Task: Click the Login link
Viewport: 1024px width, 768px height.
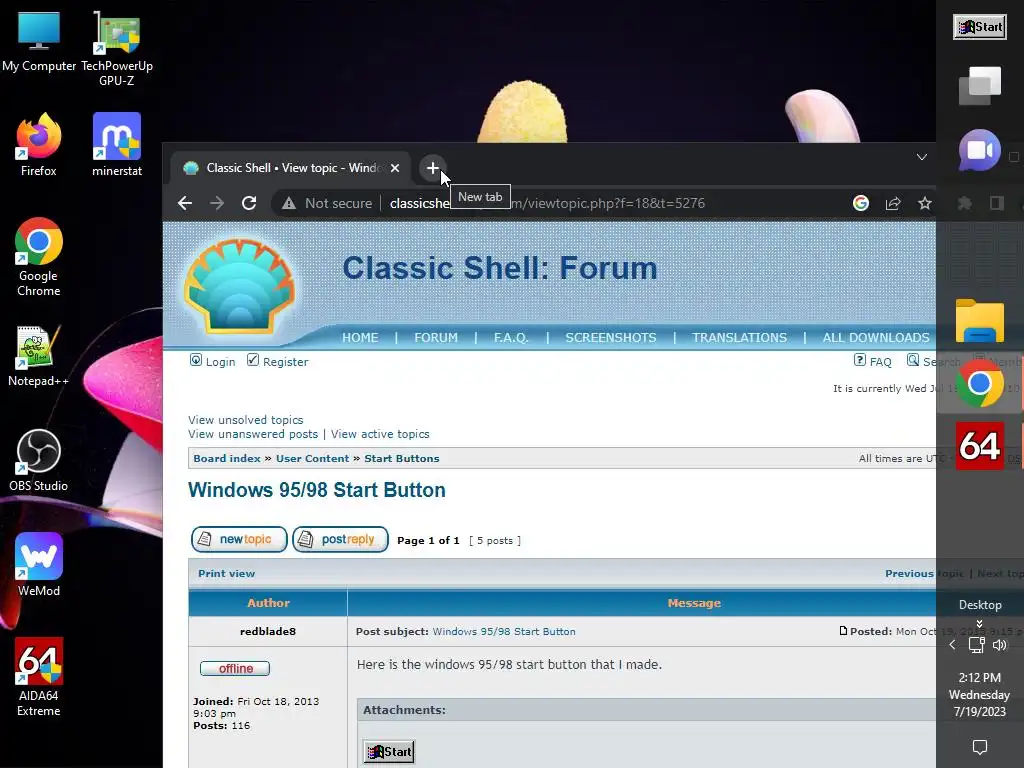Action: (212, 361)
